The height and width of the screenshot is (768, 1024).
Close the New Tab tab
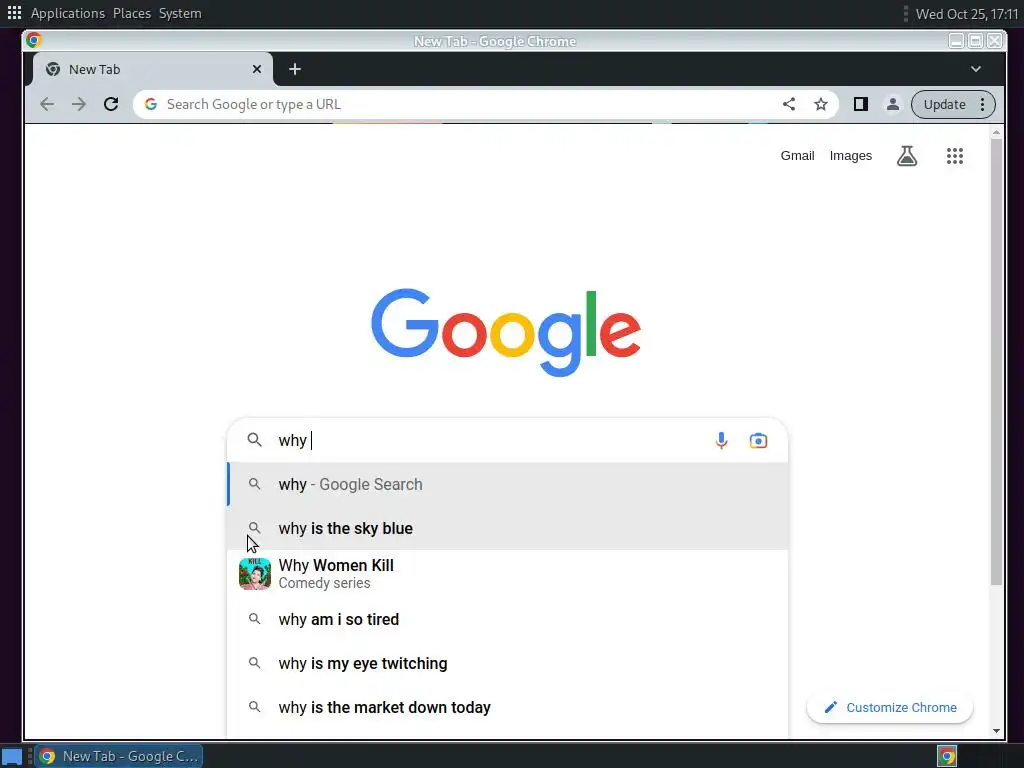coord(257,69)
